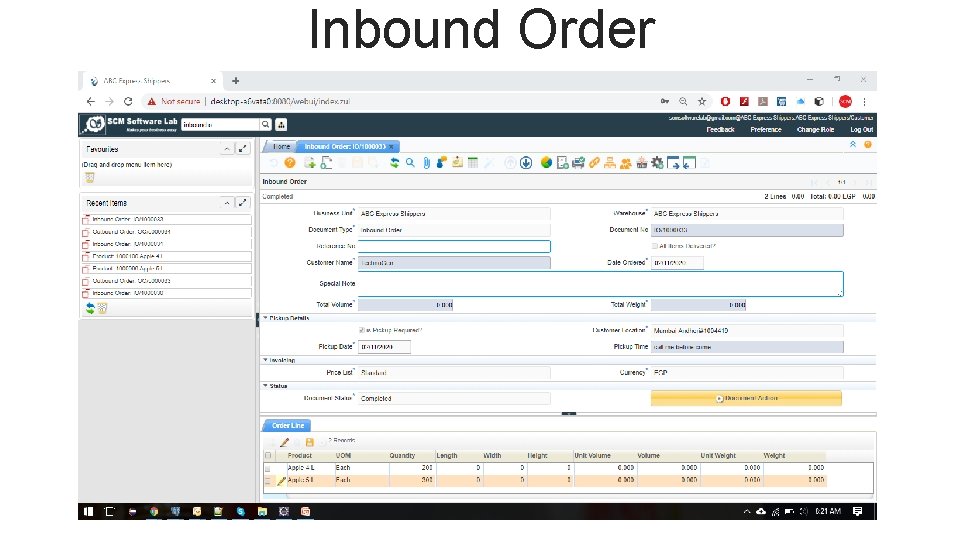This screenshot has height=540, width=960.
Task: Toggle All Items Delivered checkbox
Action: [655, 246]
